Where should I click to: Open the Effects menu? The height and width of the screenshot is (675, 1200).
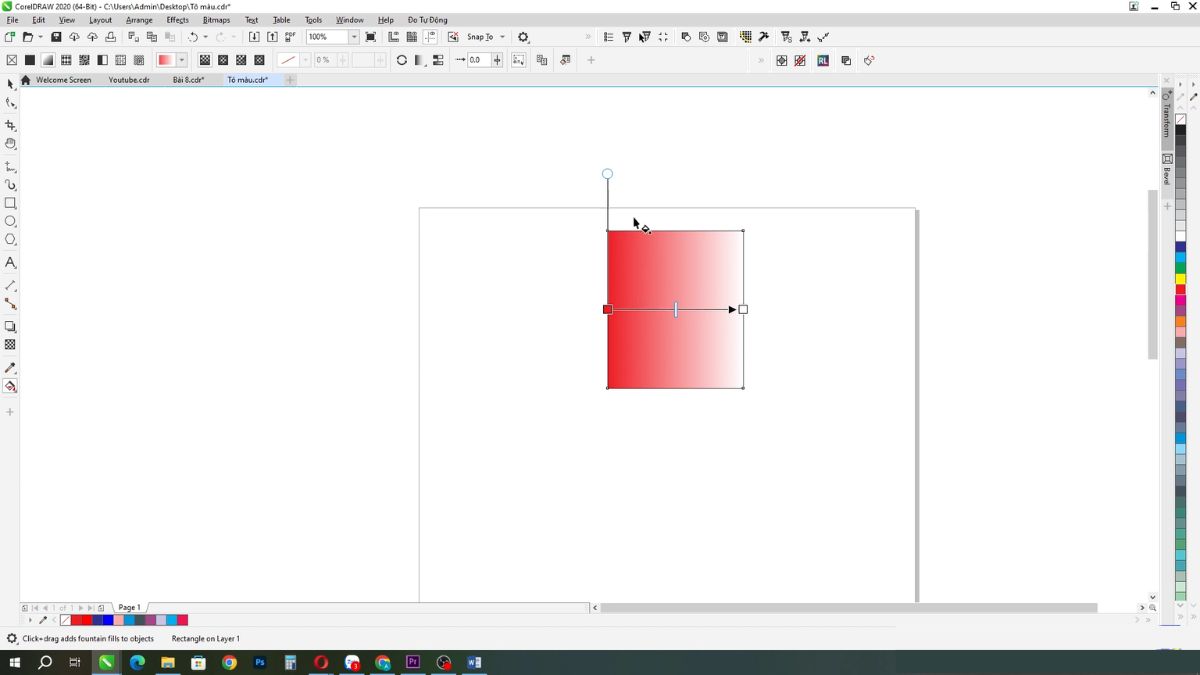pos(177,20)
